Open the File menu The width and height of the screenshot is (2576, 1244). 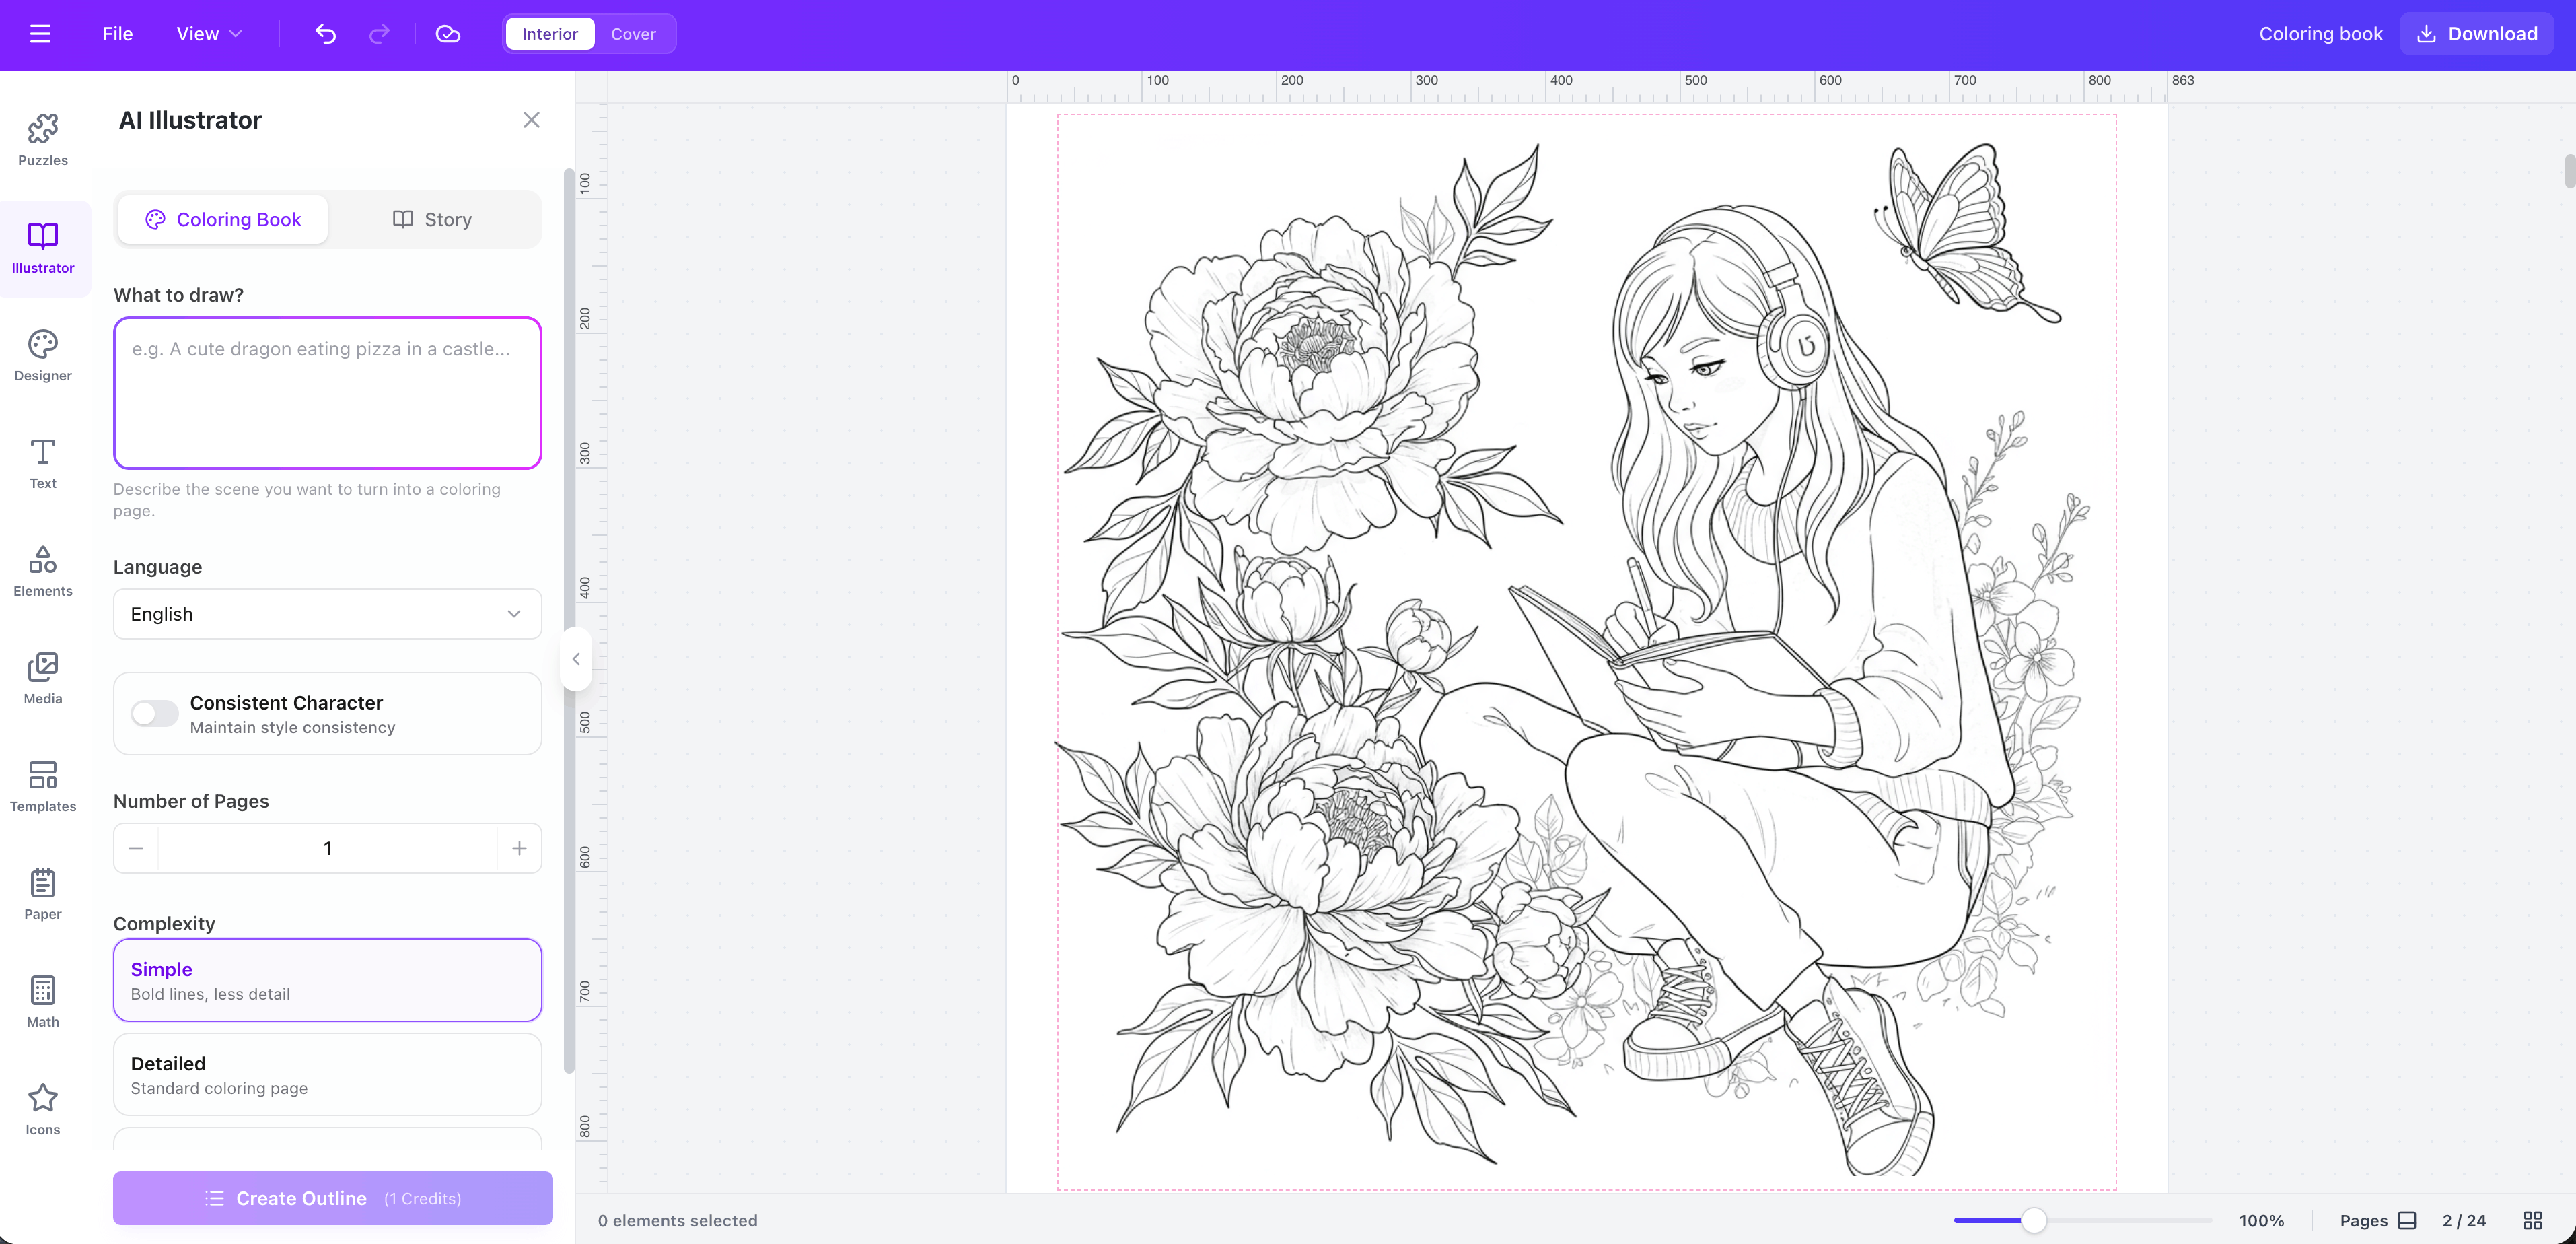[x=117, y=33]
